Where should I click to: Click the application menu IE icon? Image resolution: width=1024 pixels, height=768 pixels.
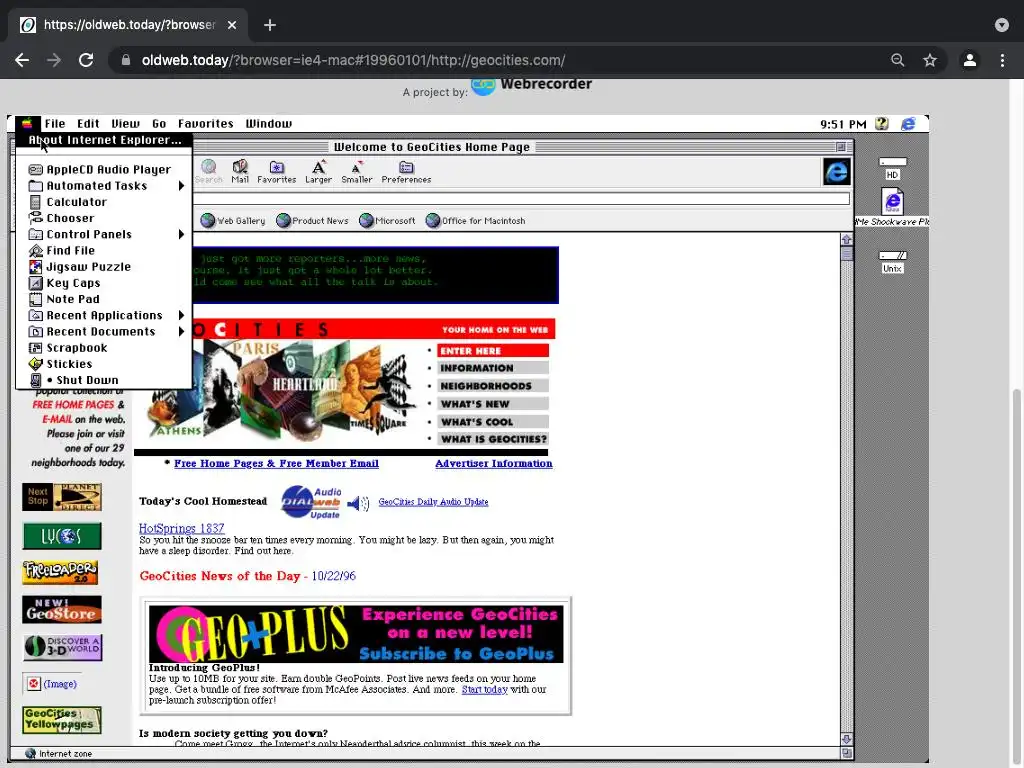click(908, 123)
